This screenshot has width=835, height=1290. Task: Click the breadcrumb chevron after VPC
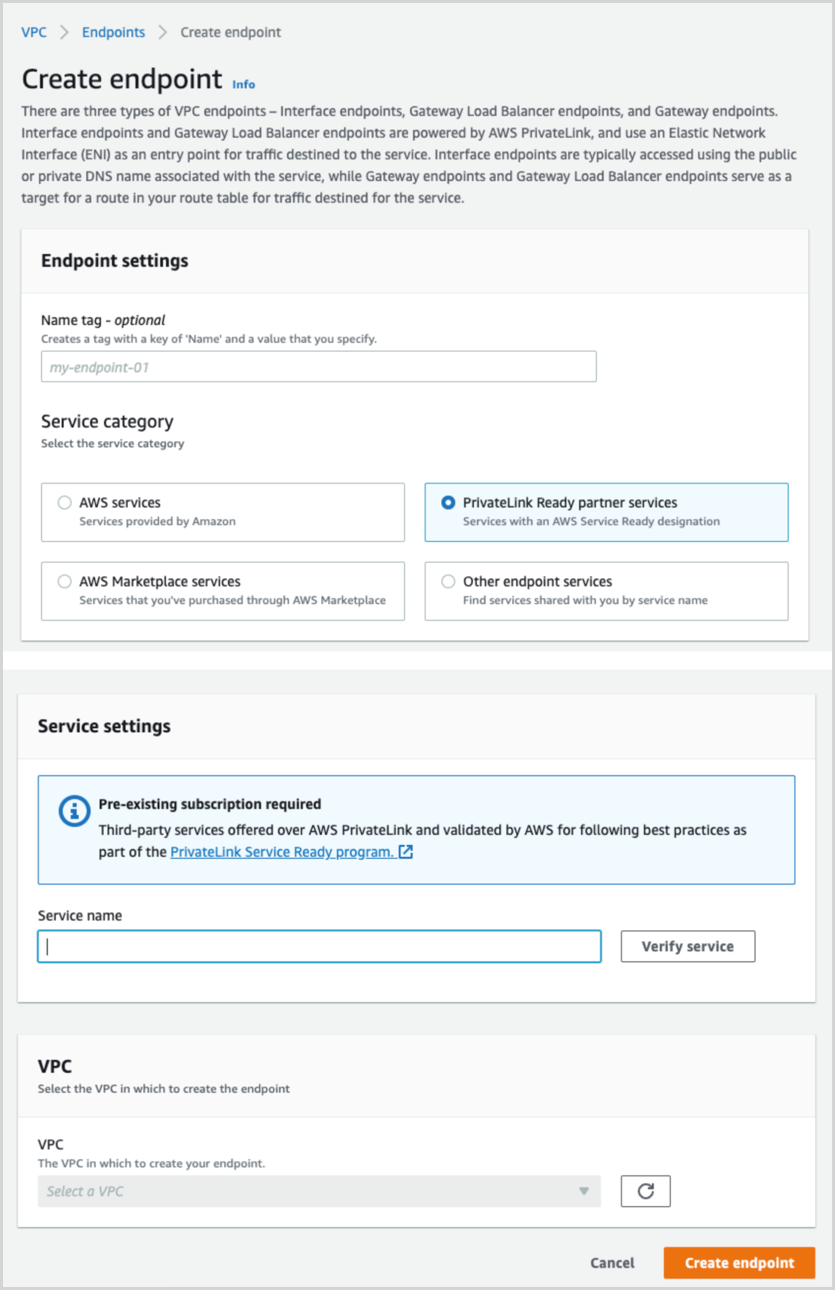pos(64,32)
